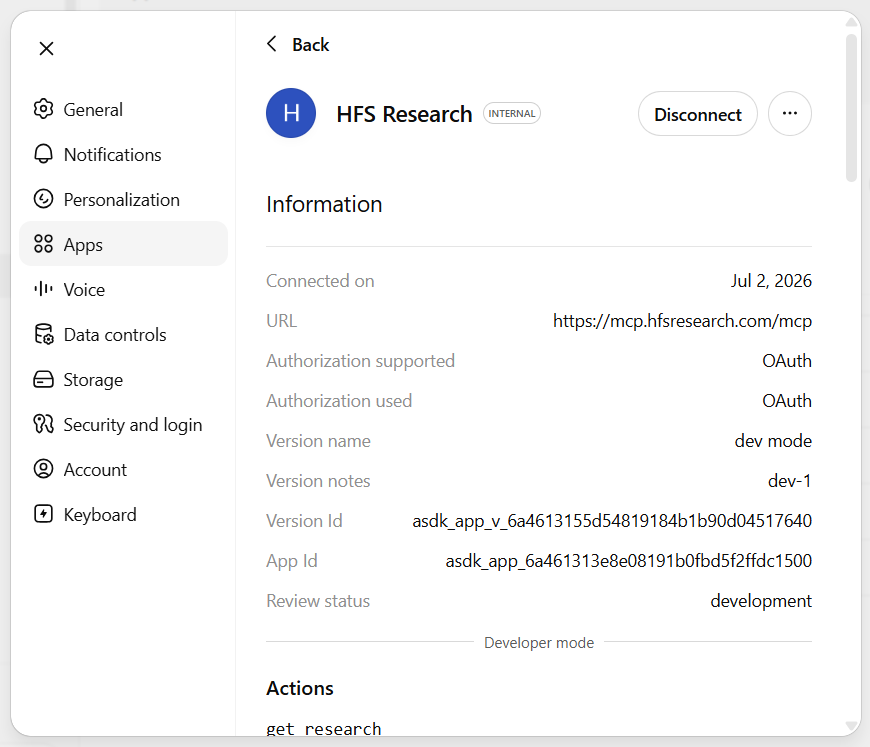Click the Review status label
Screen dimensions: 870x747
[318, 601]
